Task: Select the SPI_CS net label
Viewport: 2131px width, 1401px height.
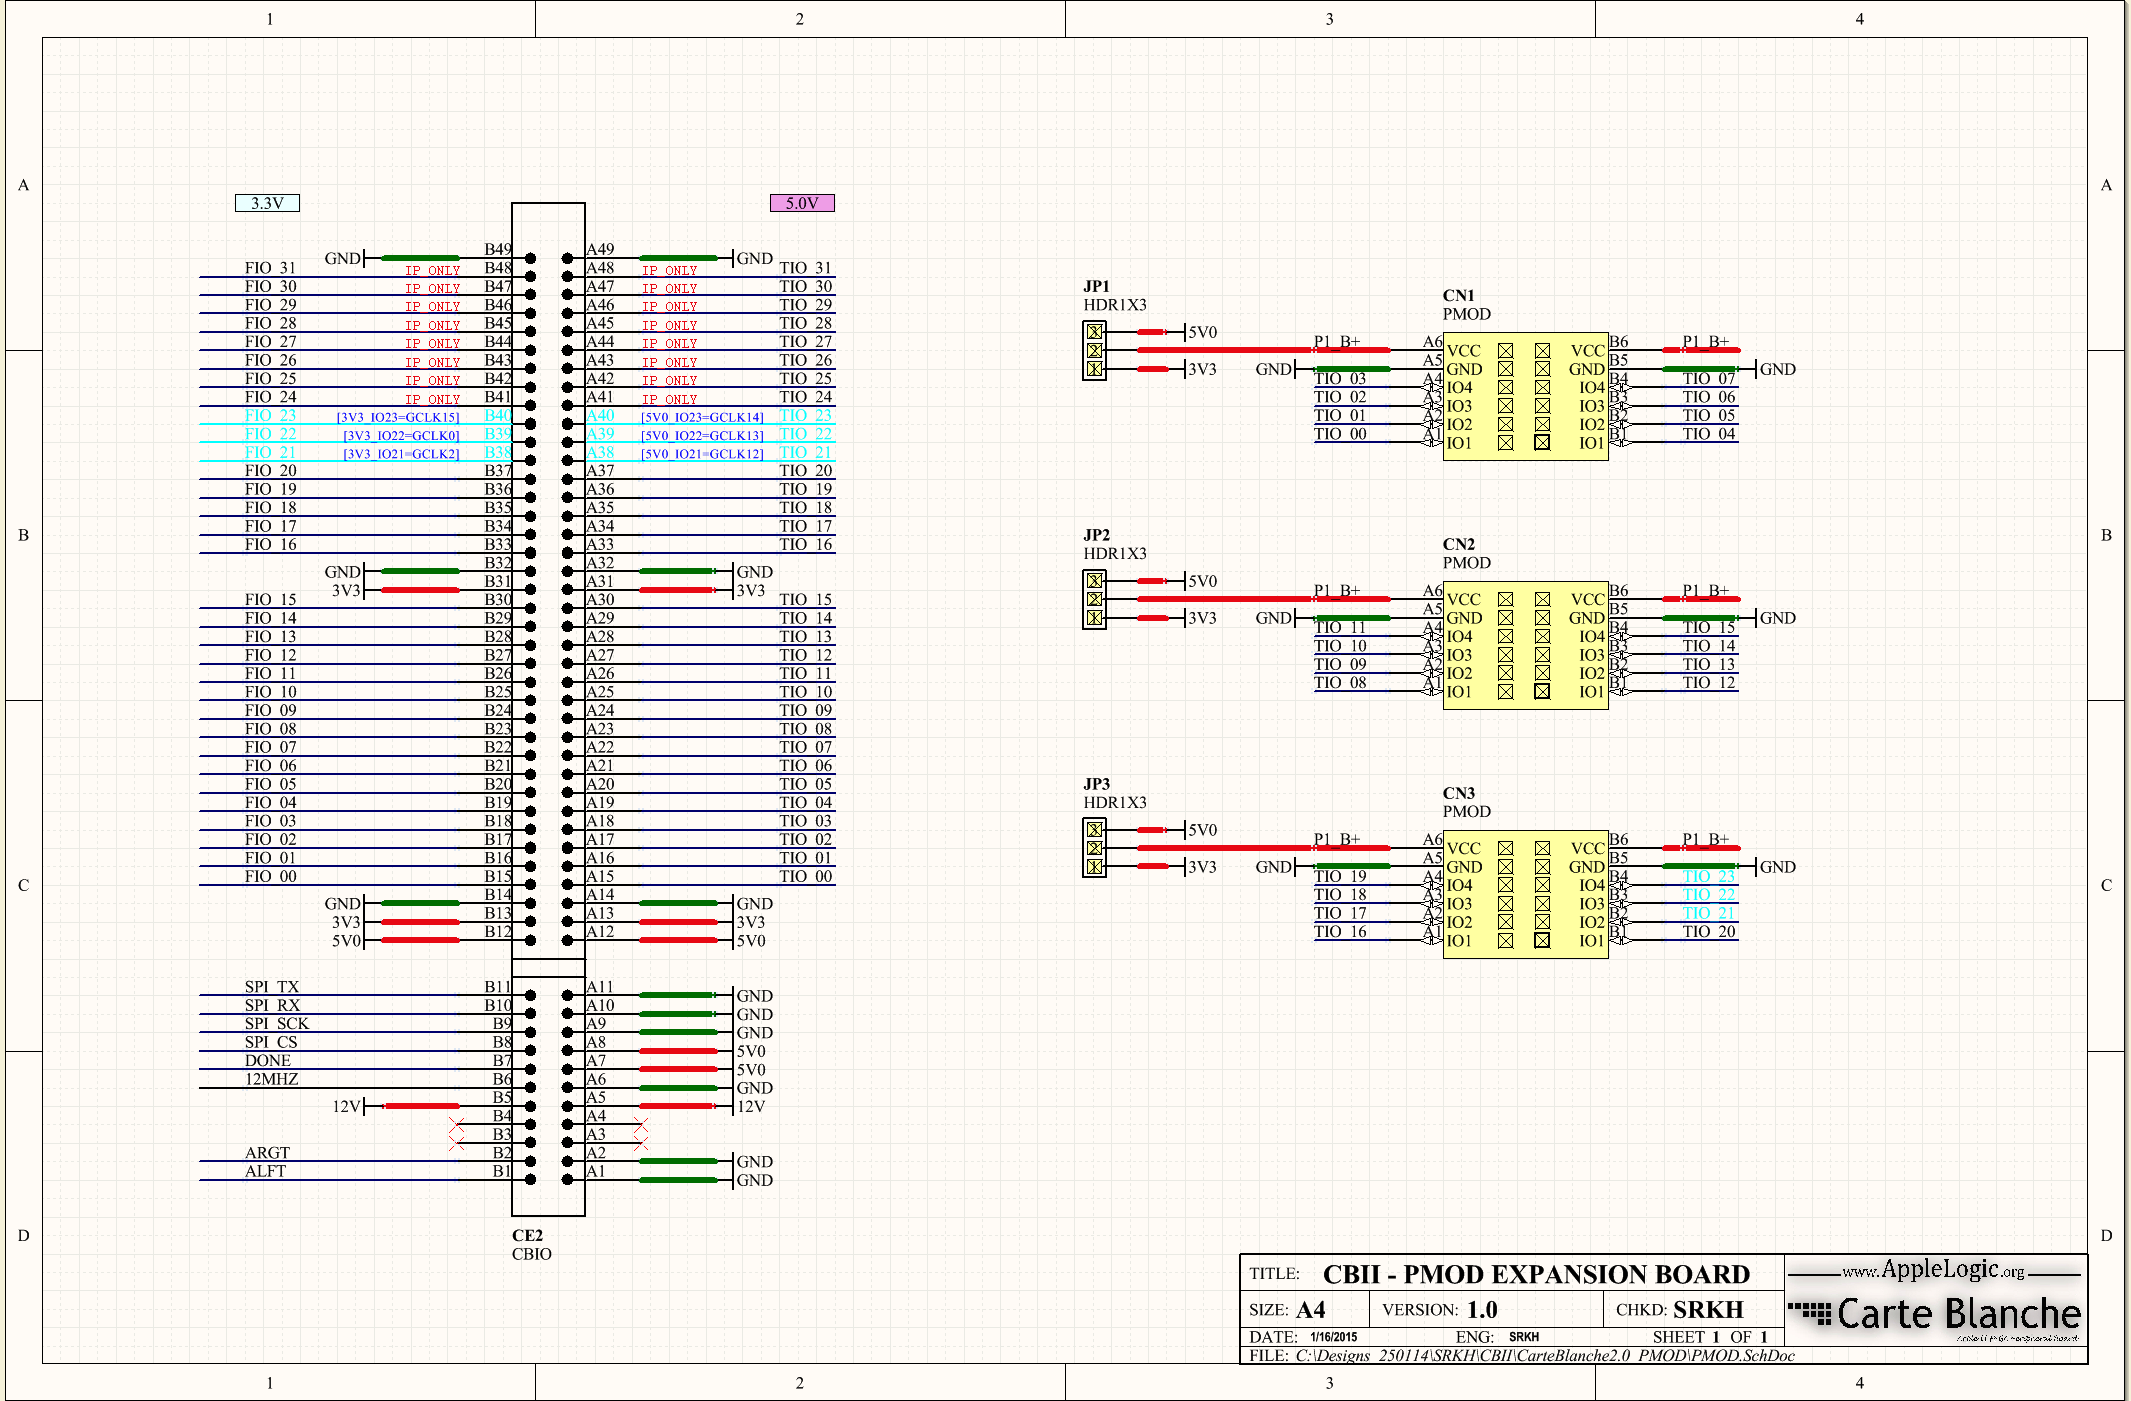Action: coord(270,1042)
